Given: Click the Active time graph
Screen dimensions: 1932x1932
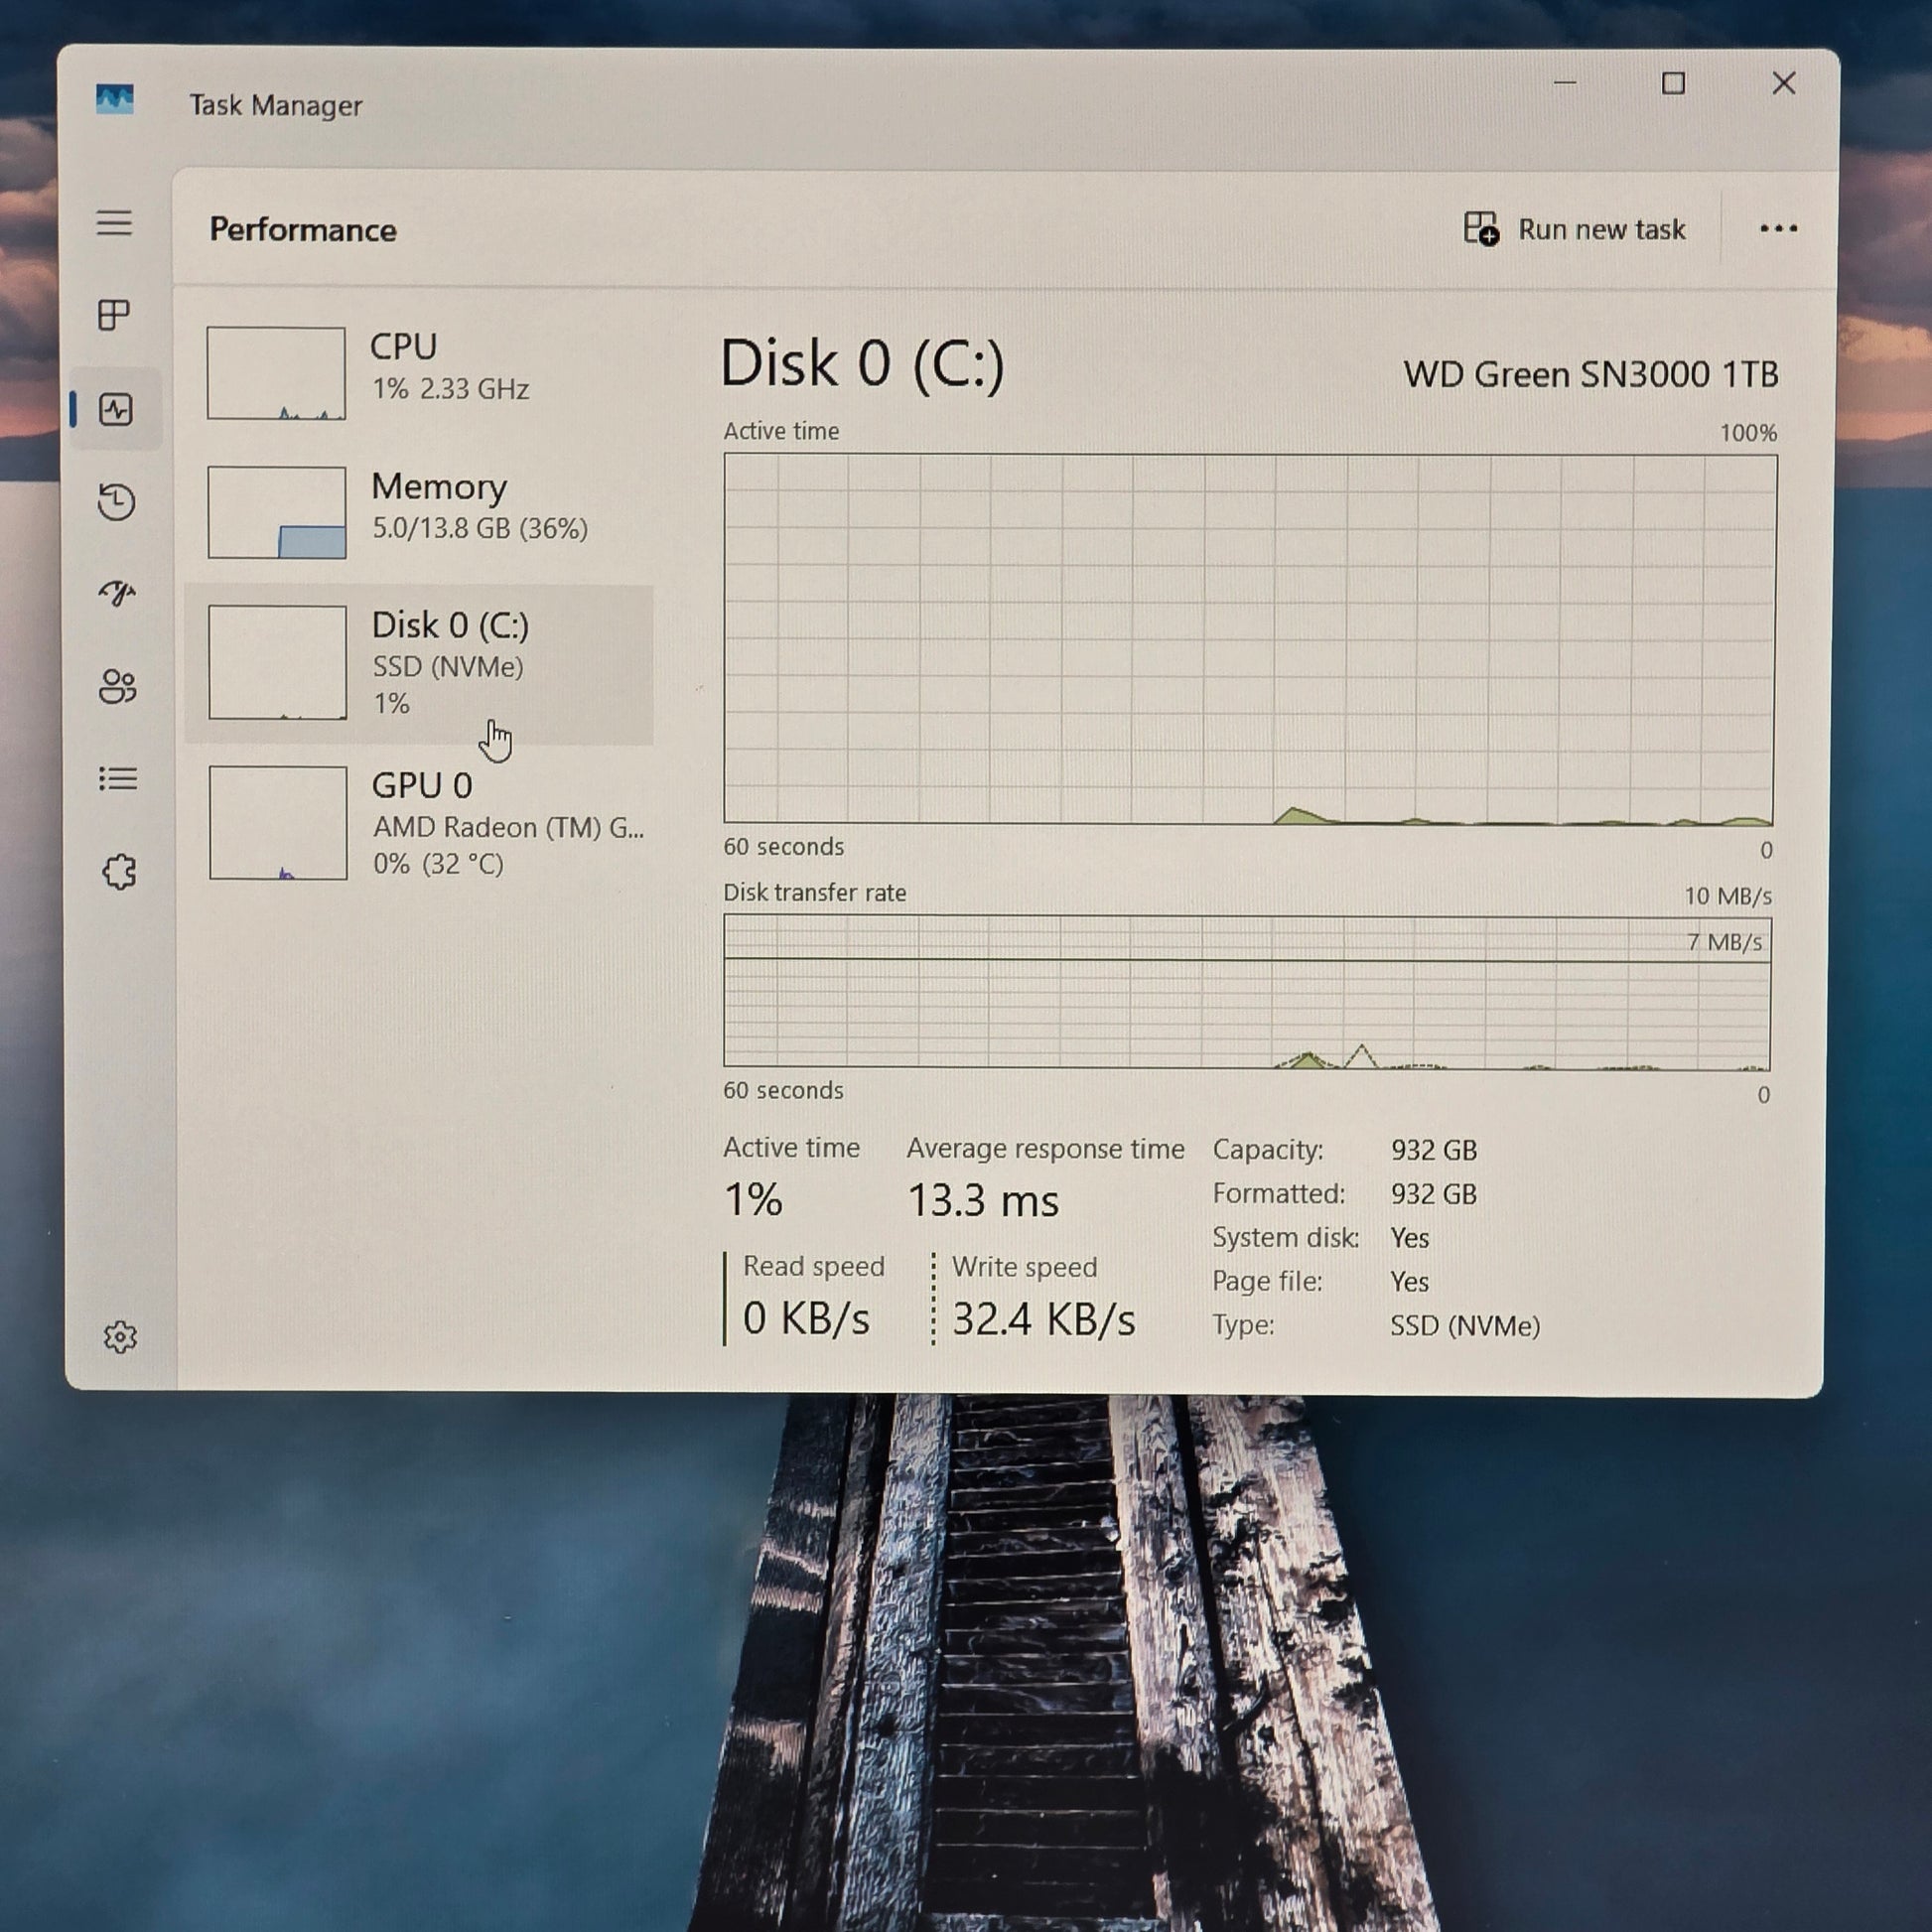Looking at the screenshot, I should [x=1249, y=640].
